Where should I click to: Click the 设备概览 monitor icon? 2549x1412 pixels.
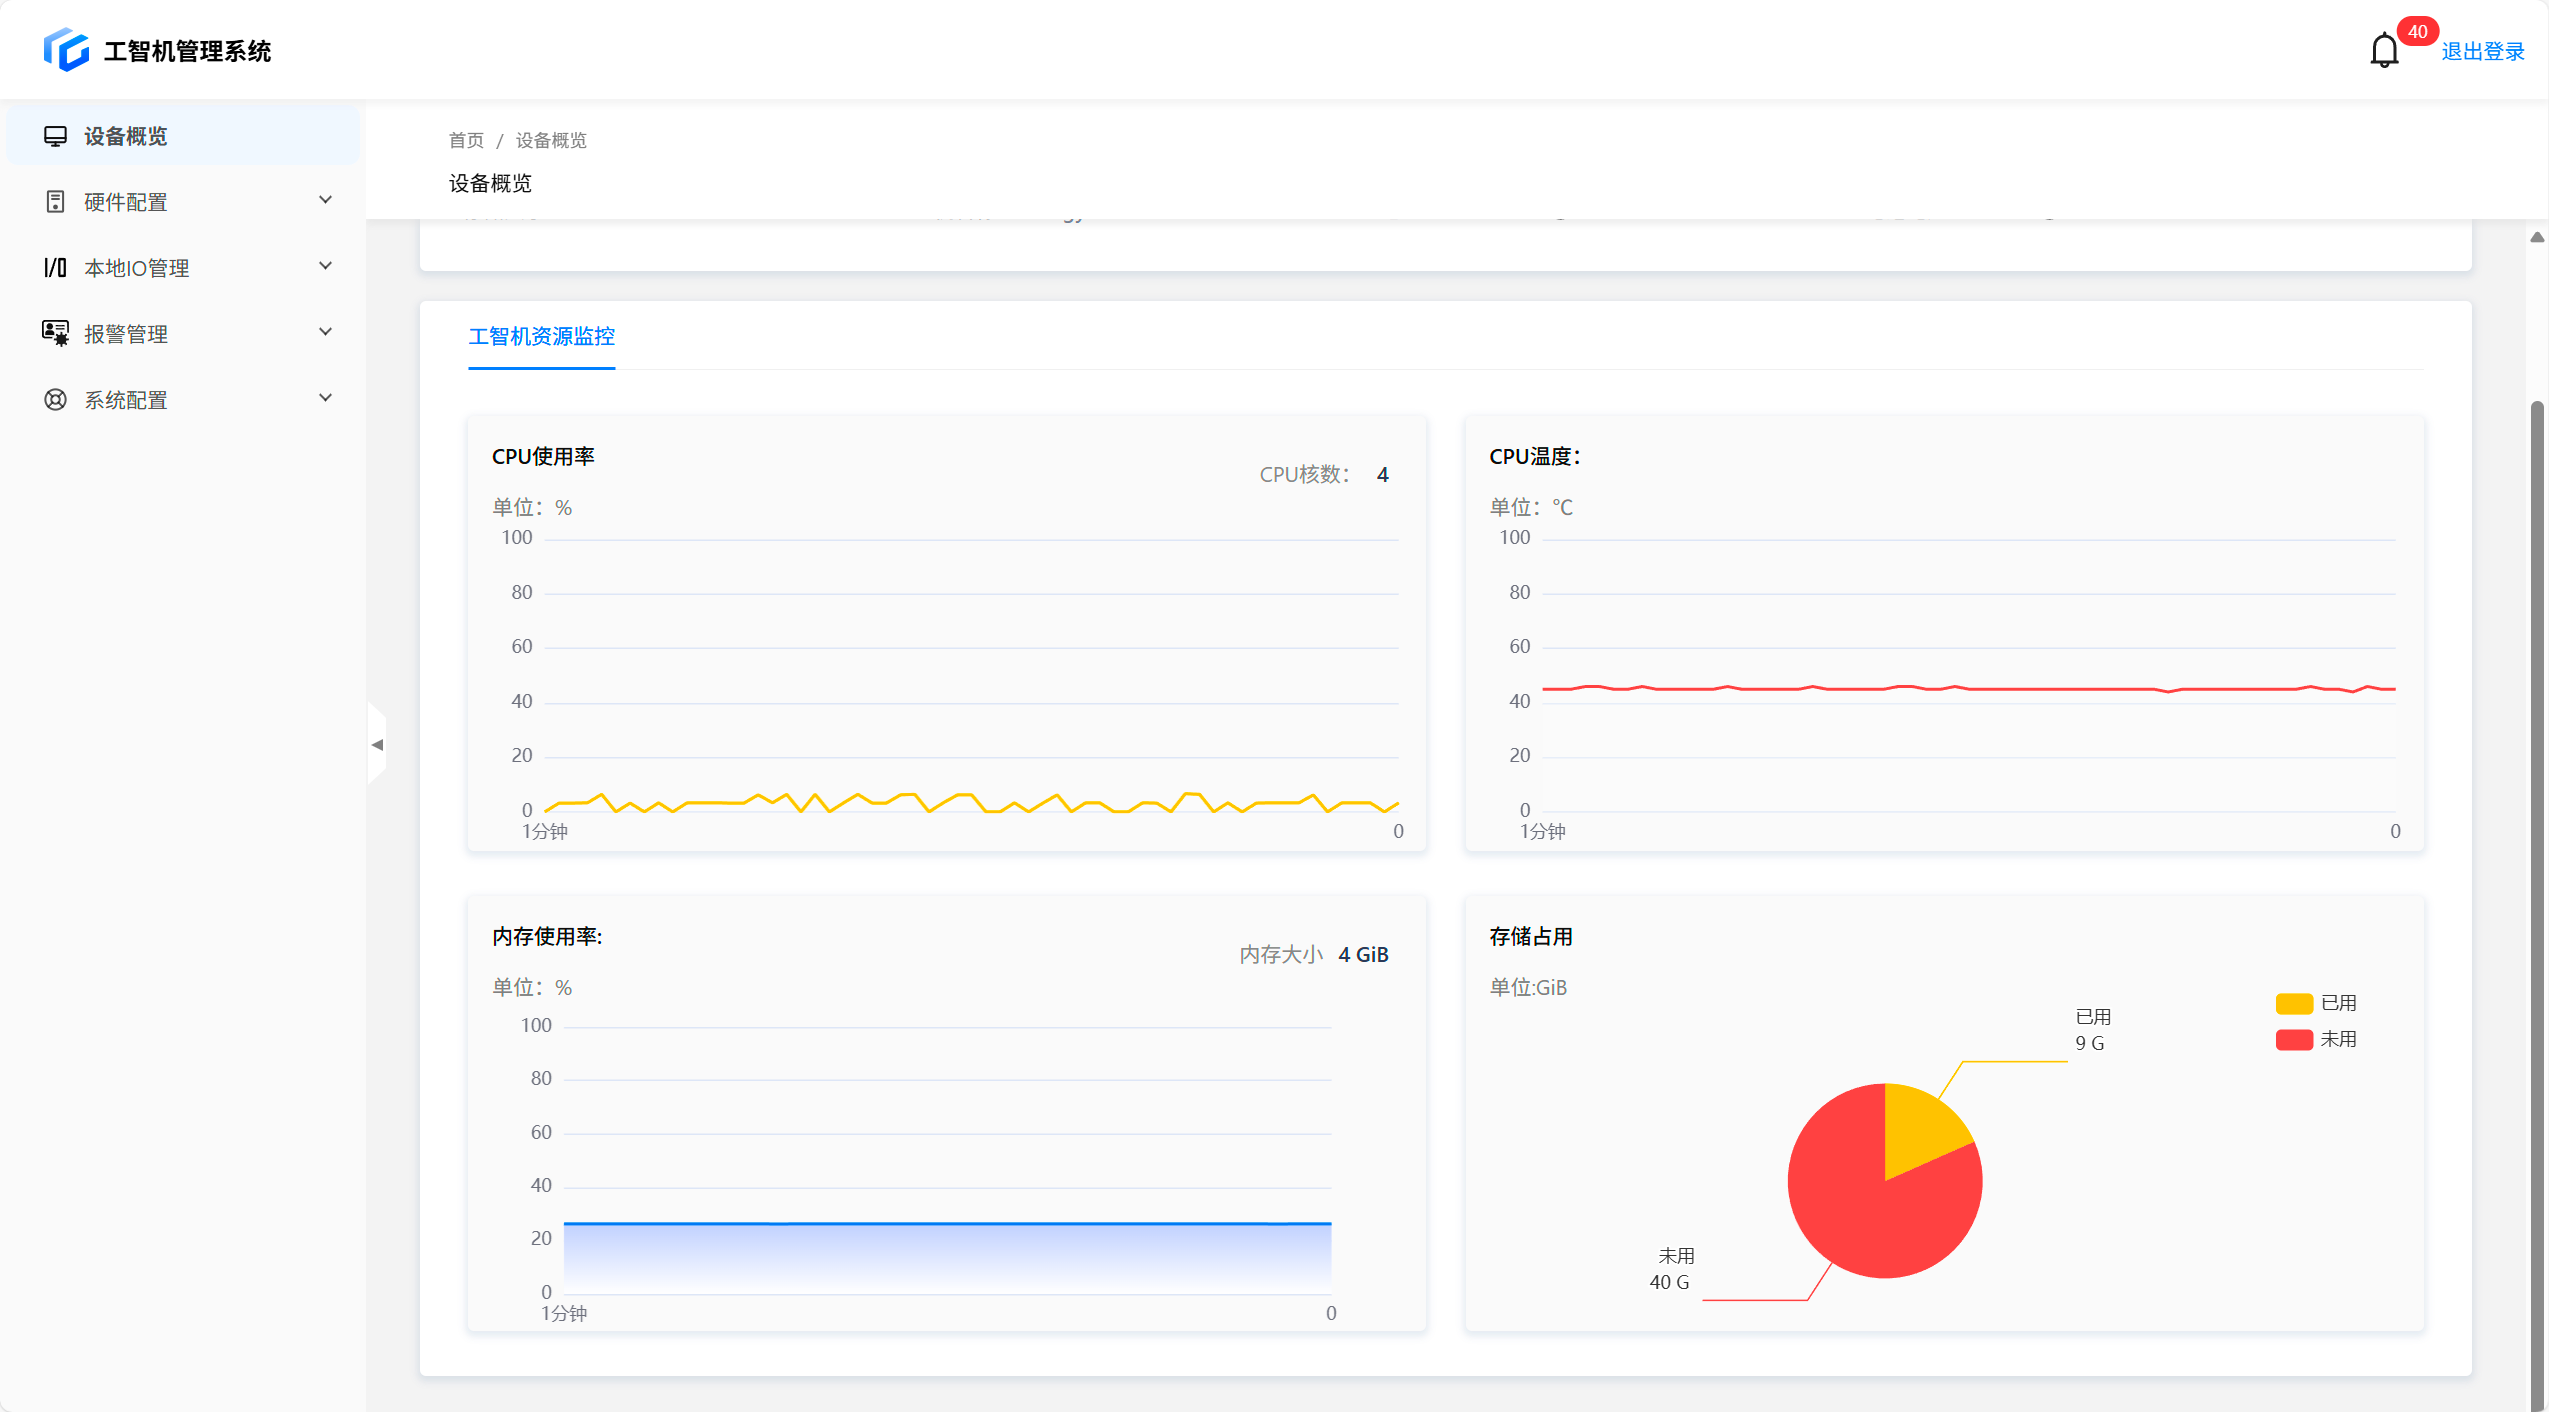click(x=55, y=136)
